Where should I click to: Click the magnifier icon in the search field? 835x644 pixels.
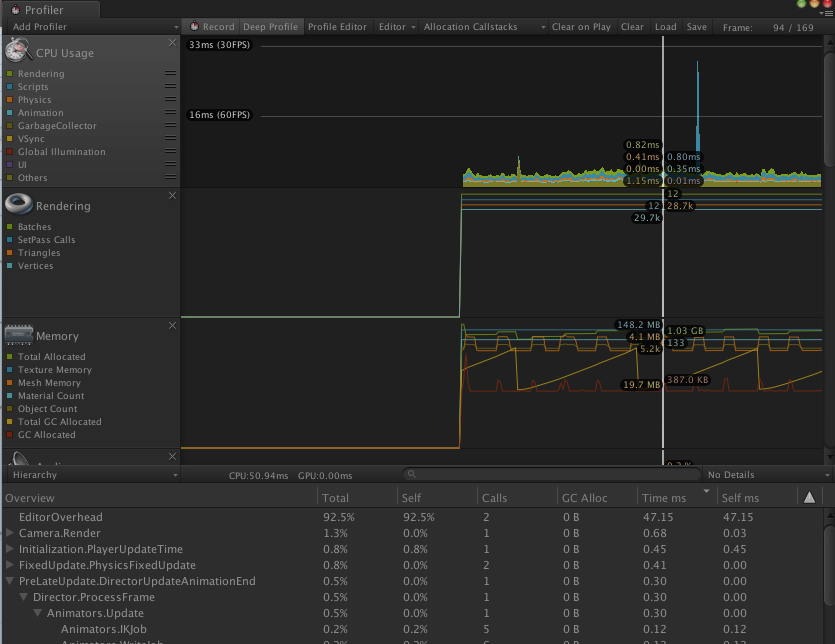pyautogui.click(x=411, y=475)
